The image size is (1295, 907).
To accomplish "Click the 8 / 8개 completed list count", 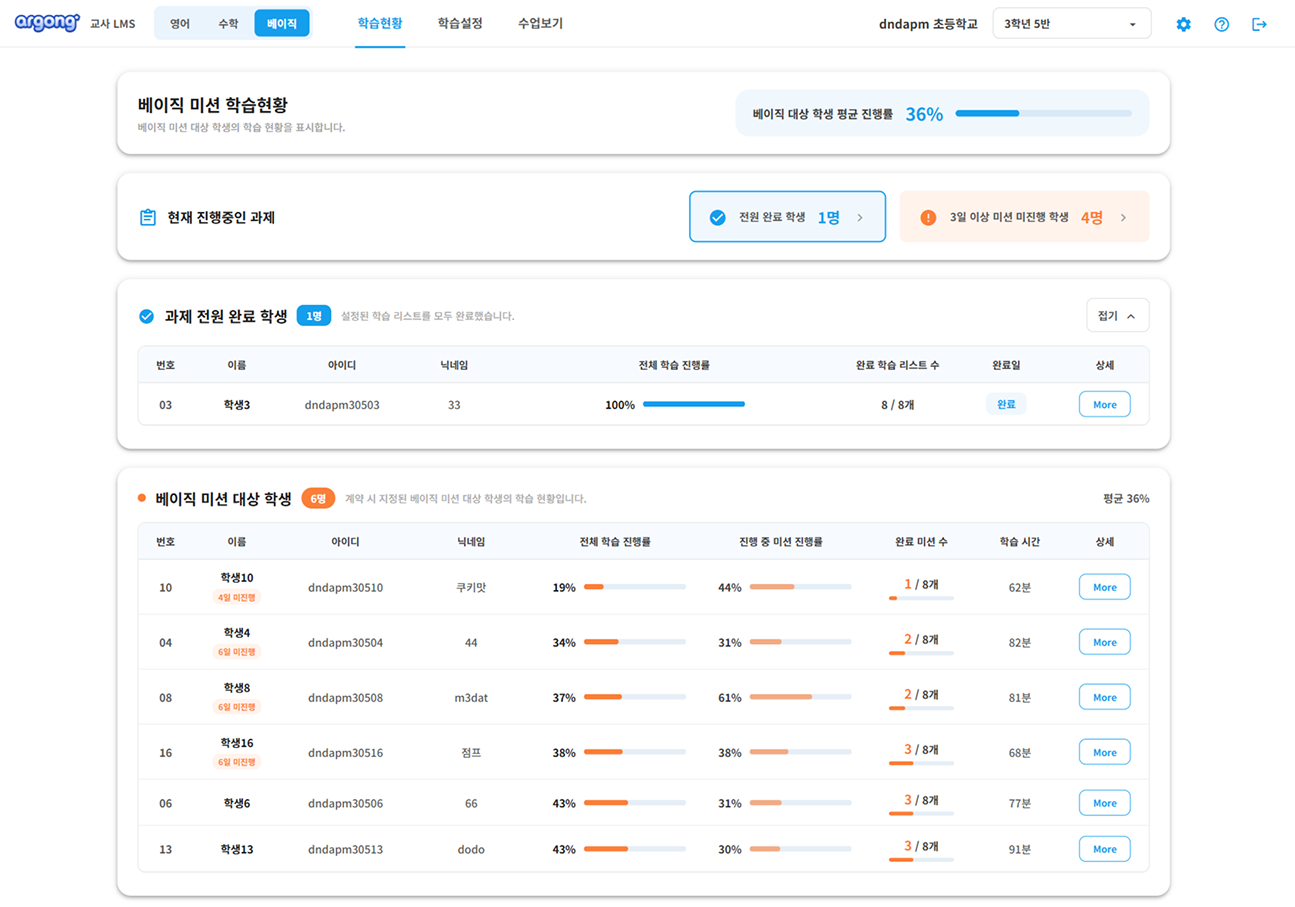I will (898, 405).
